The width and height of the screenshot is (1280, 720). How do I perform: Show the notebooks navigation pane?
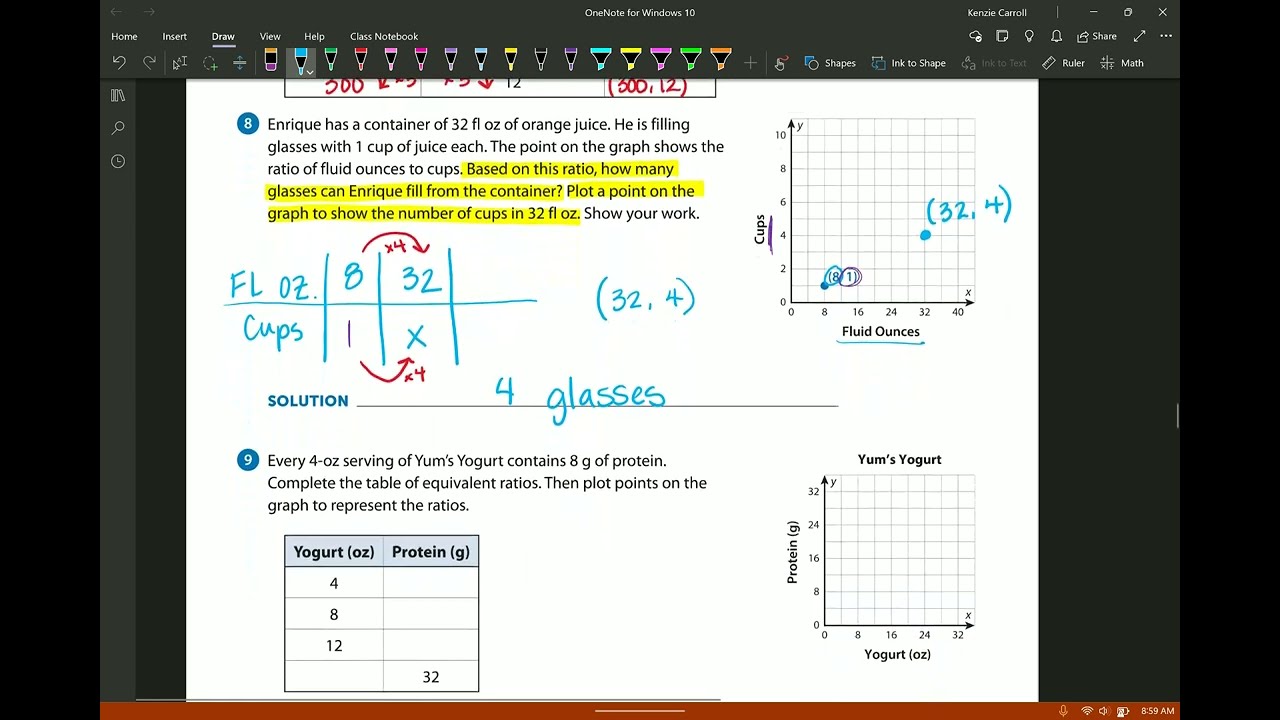point(118,95)
